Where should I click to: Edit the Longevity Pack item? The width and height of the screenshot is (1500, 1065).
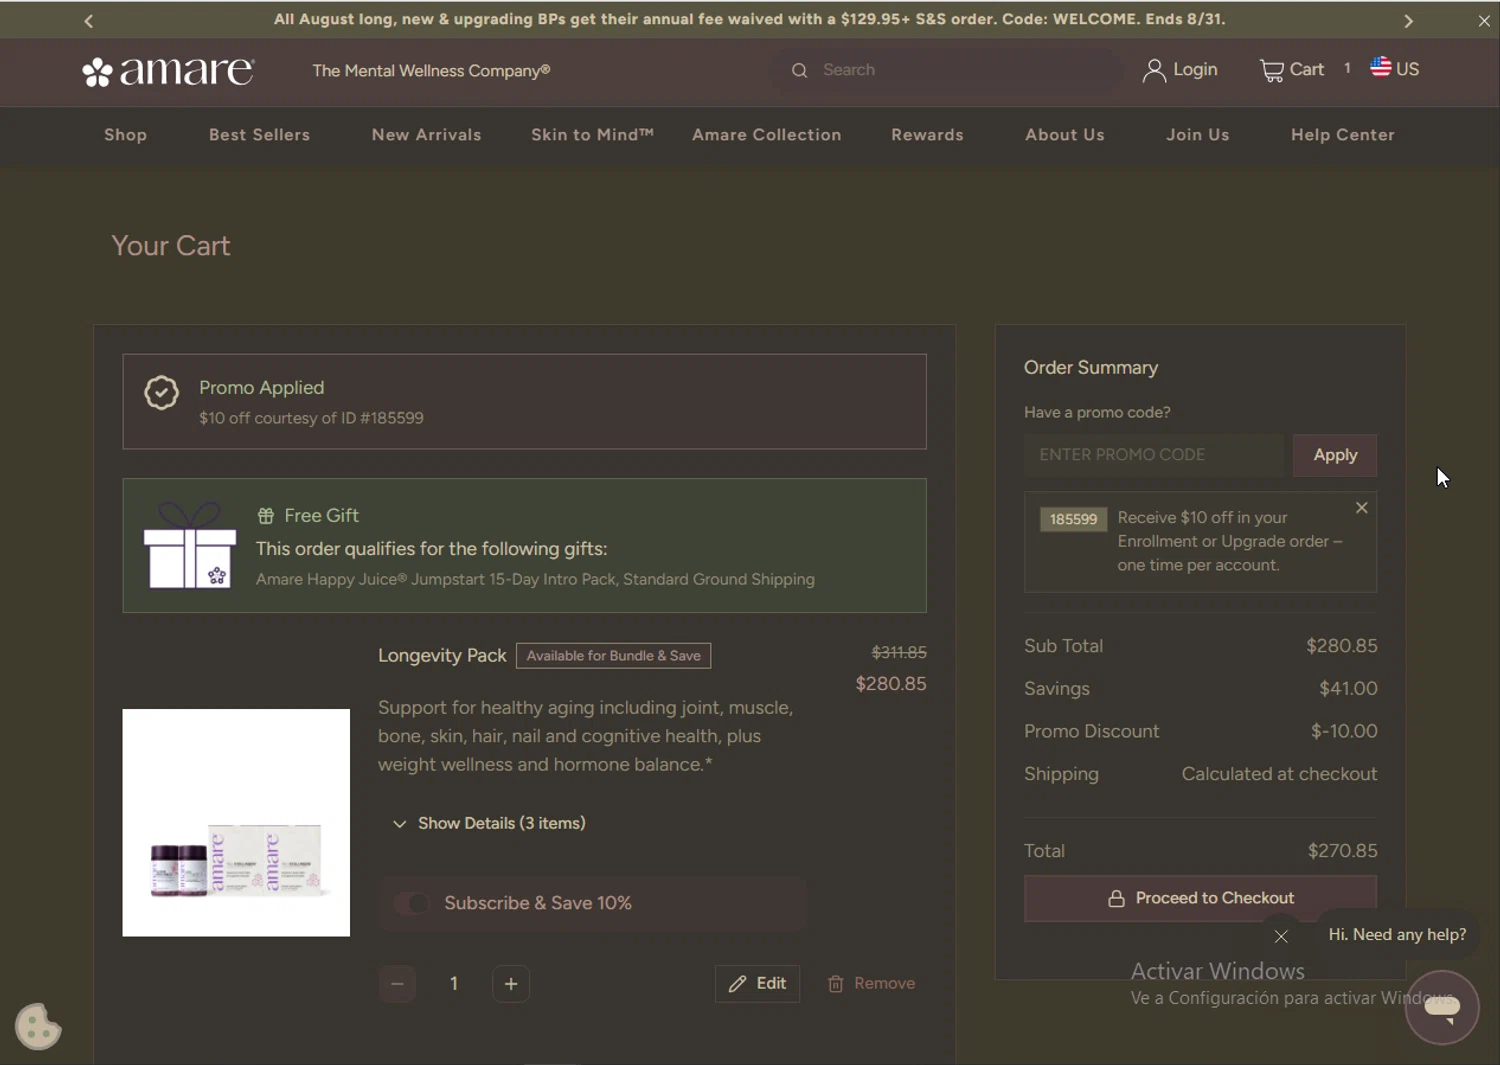[x=757, y=984]
